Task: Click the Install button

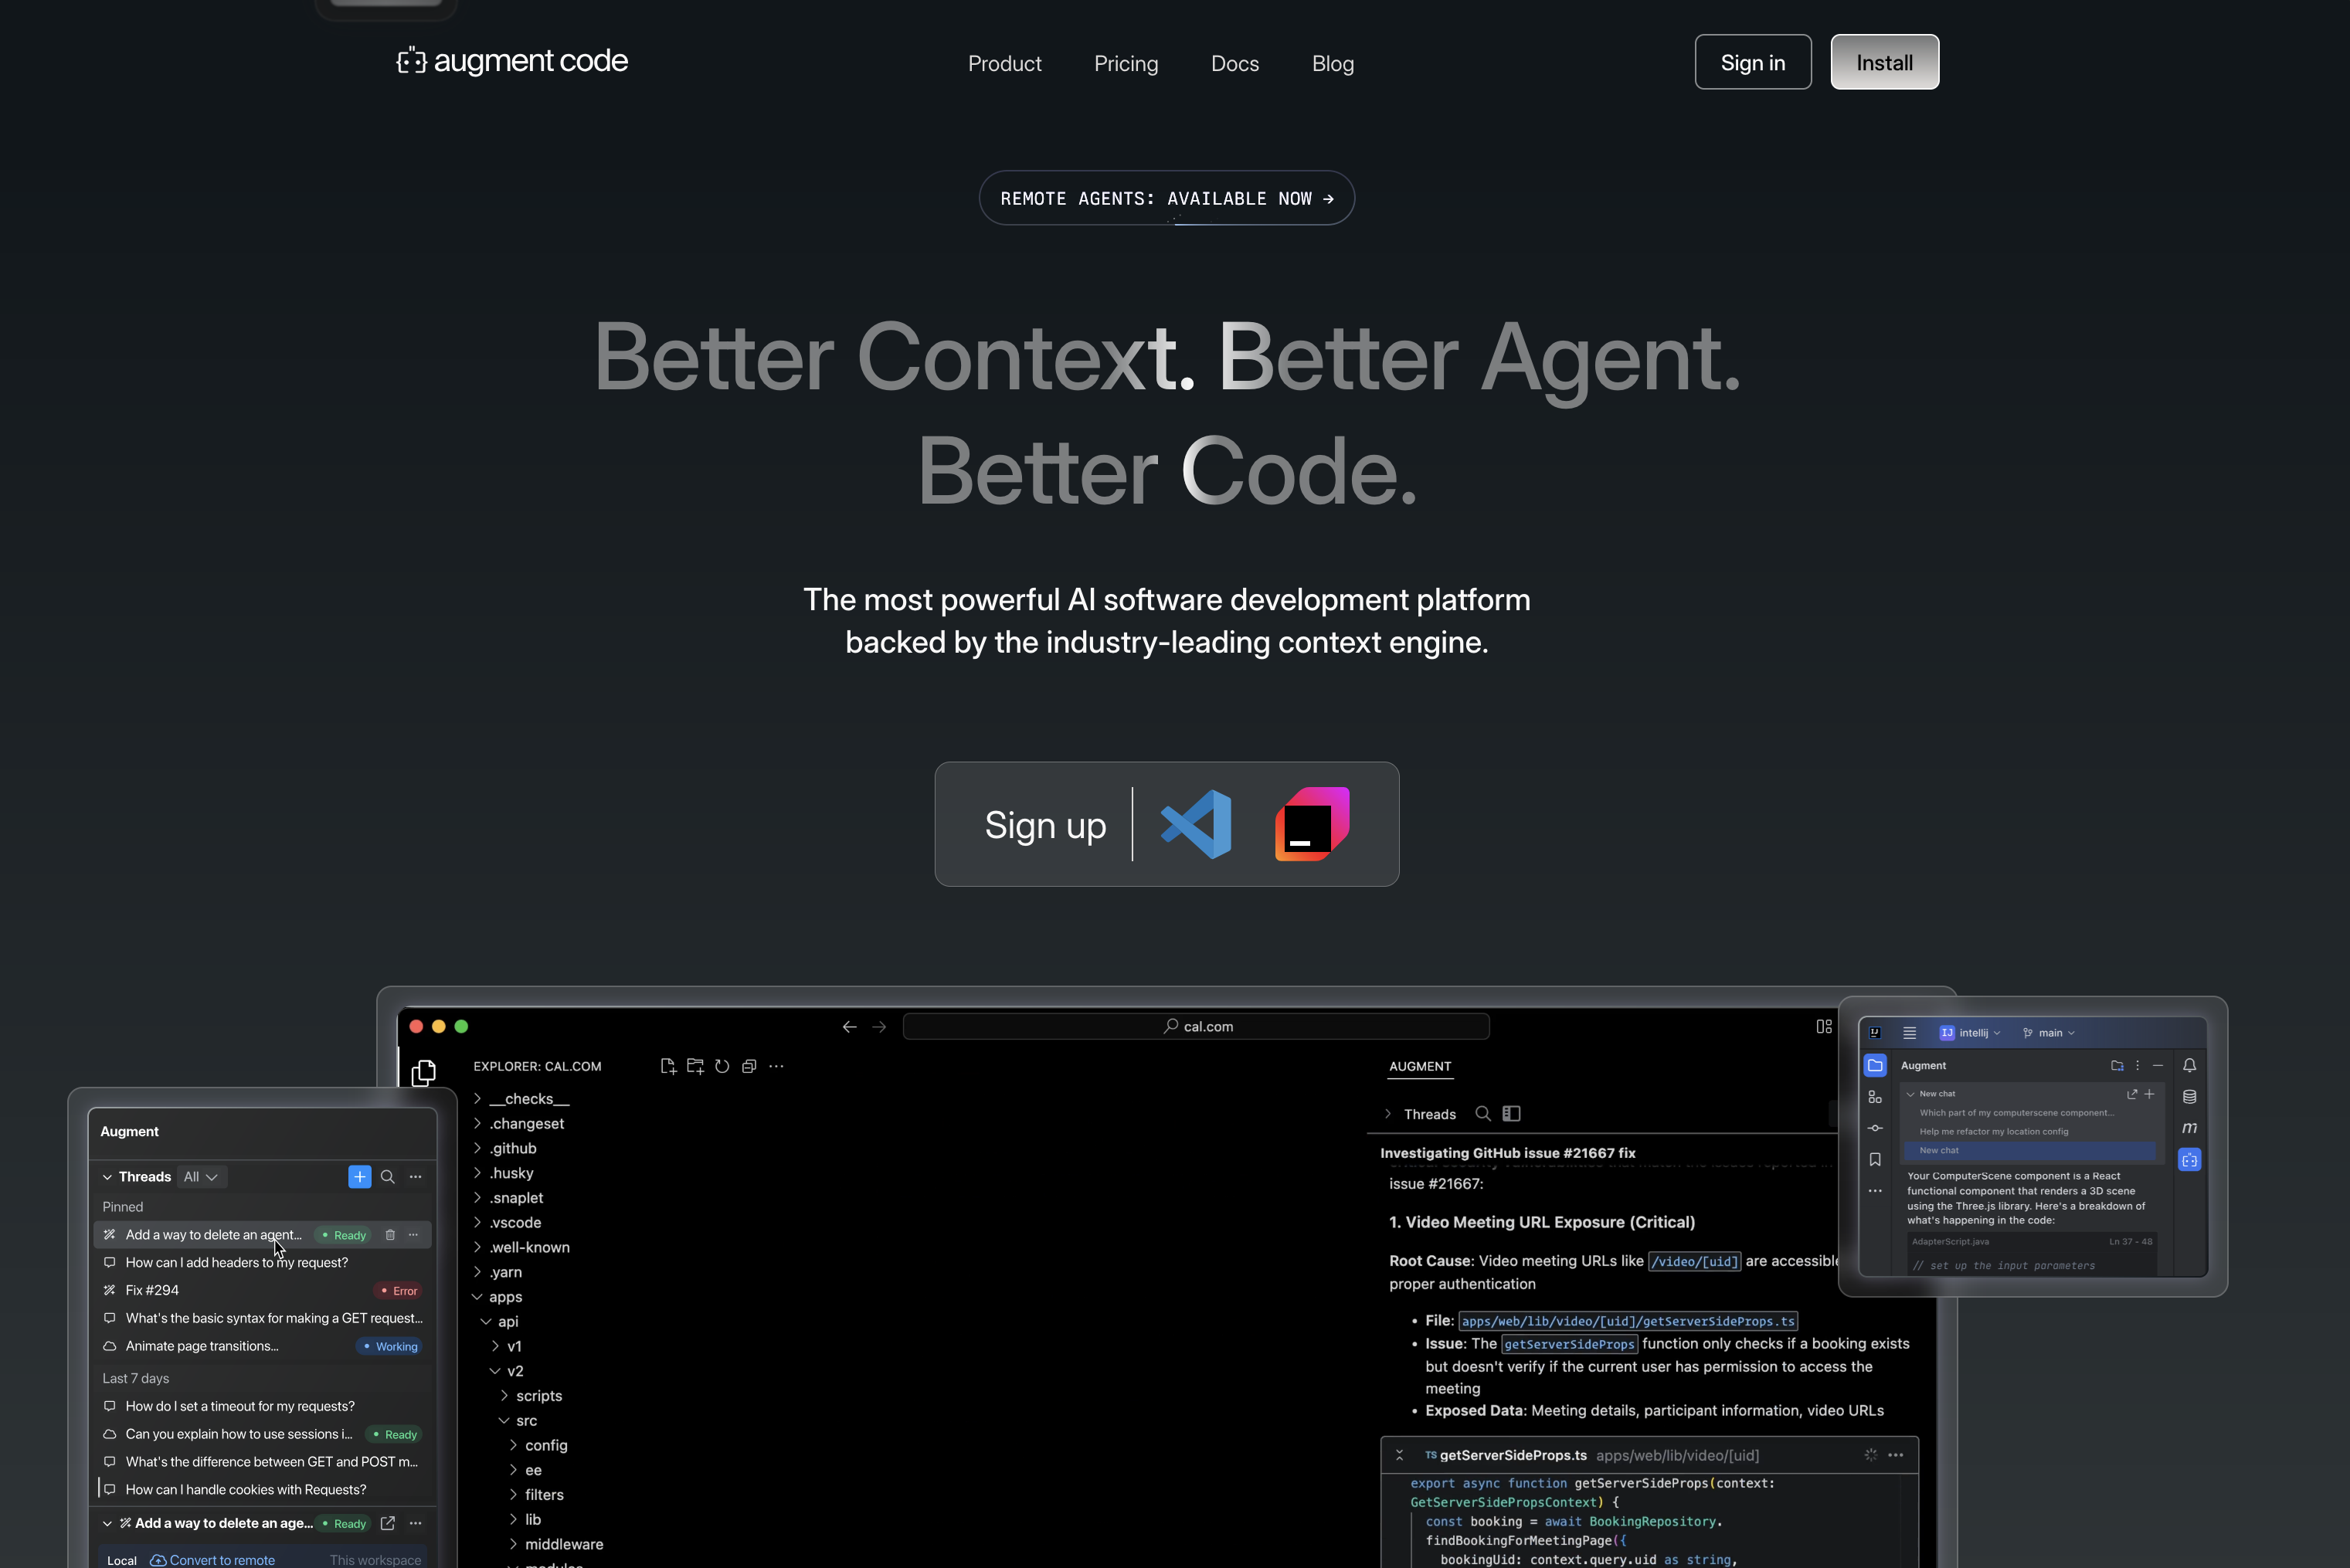Action: click(x=1884, y=61)
